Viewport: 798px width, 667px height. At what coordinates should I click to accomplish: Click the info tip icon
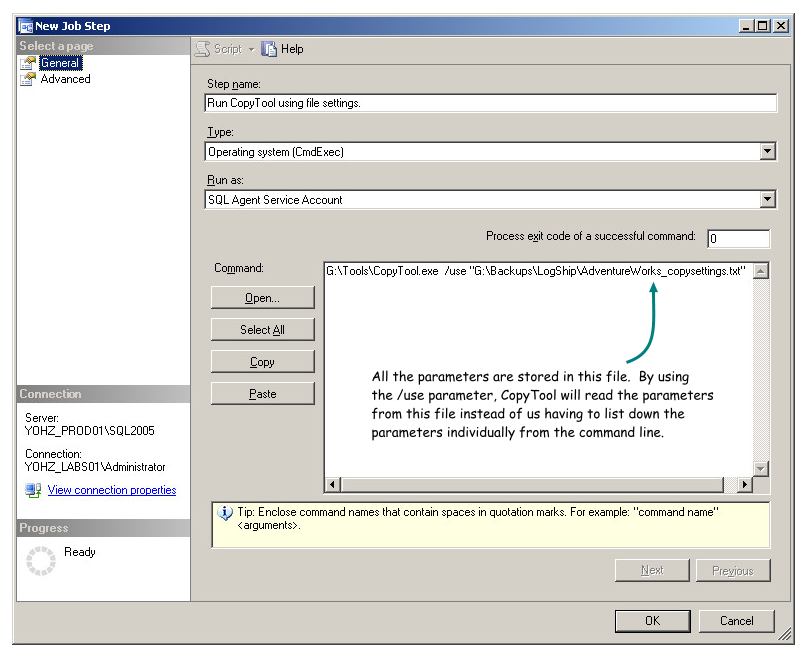tap(225, 513)
